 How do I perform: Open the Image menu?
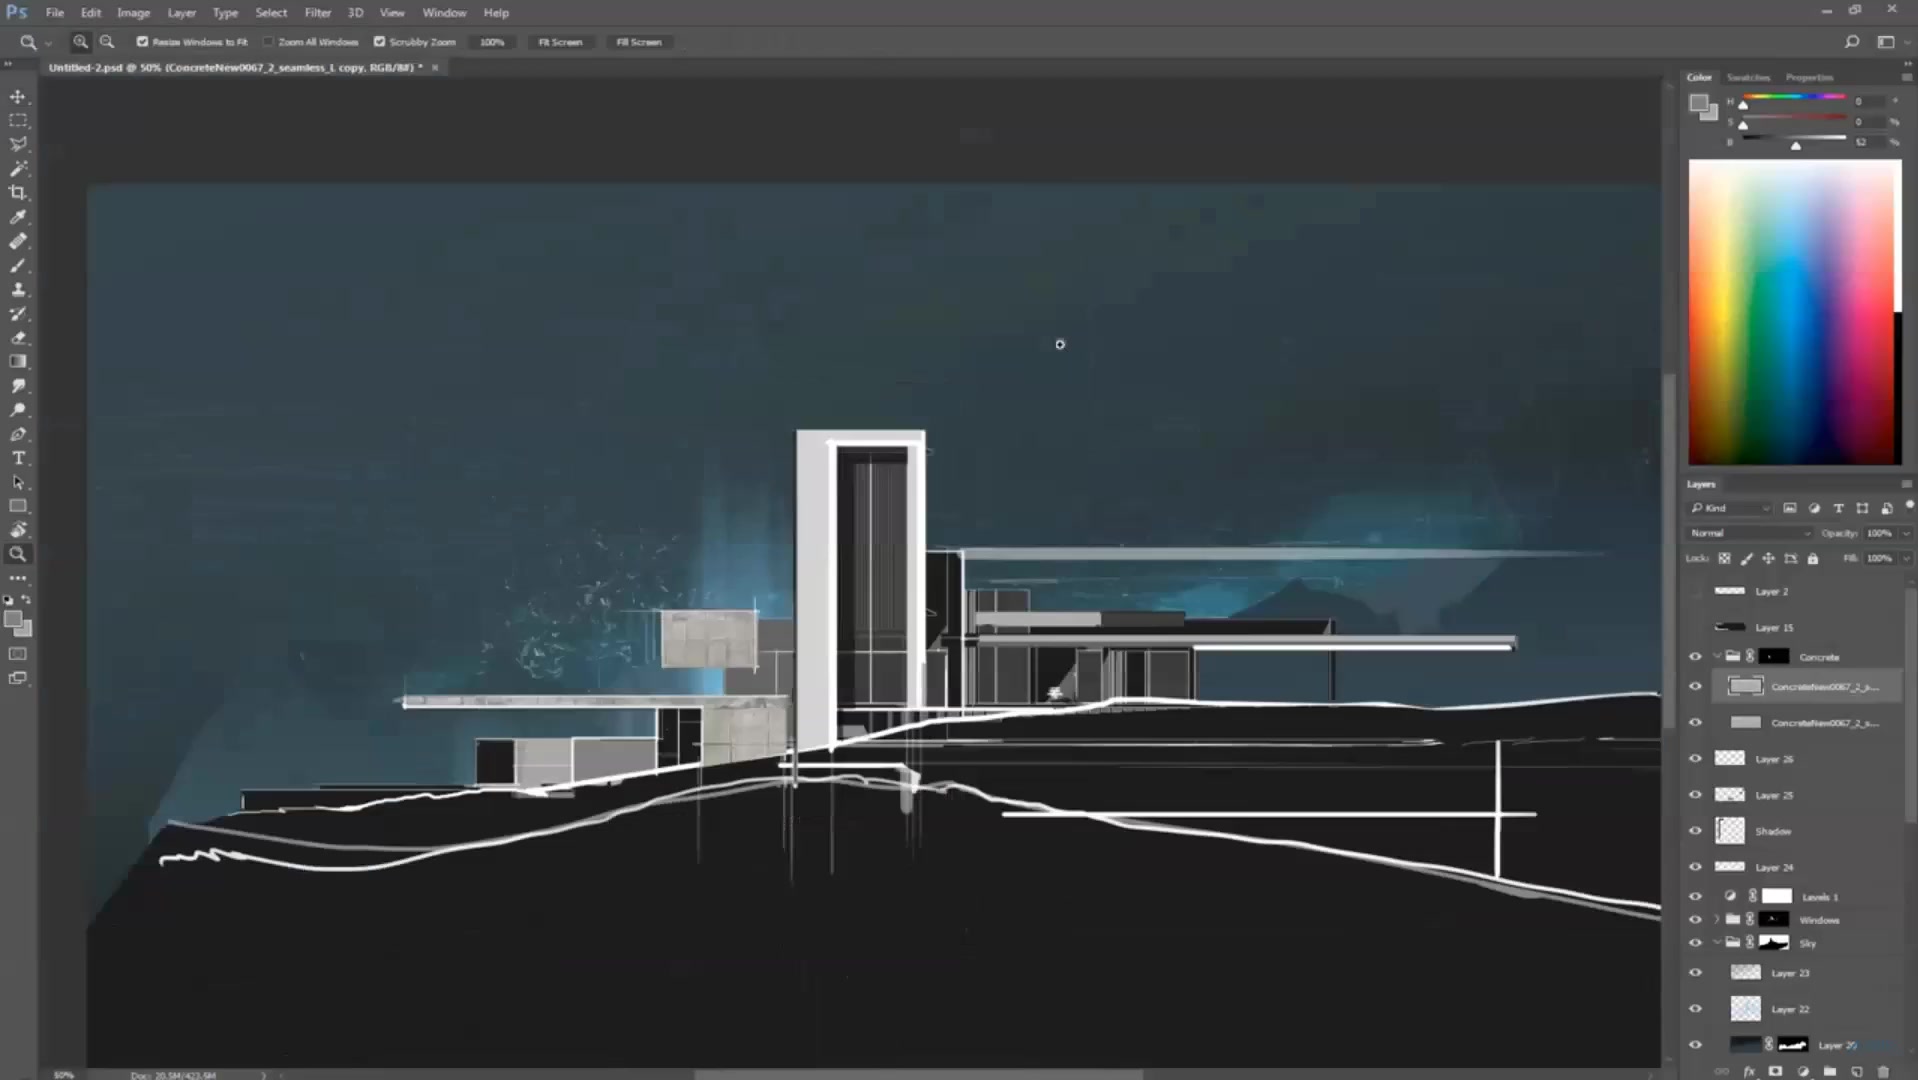[133, 13]
